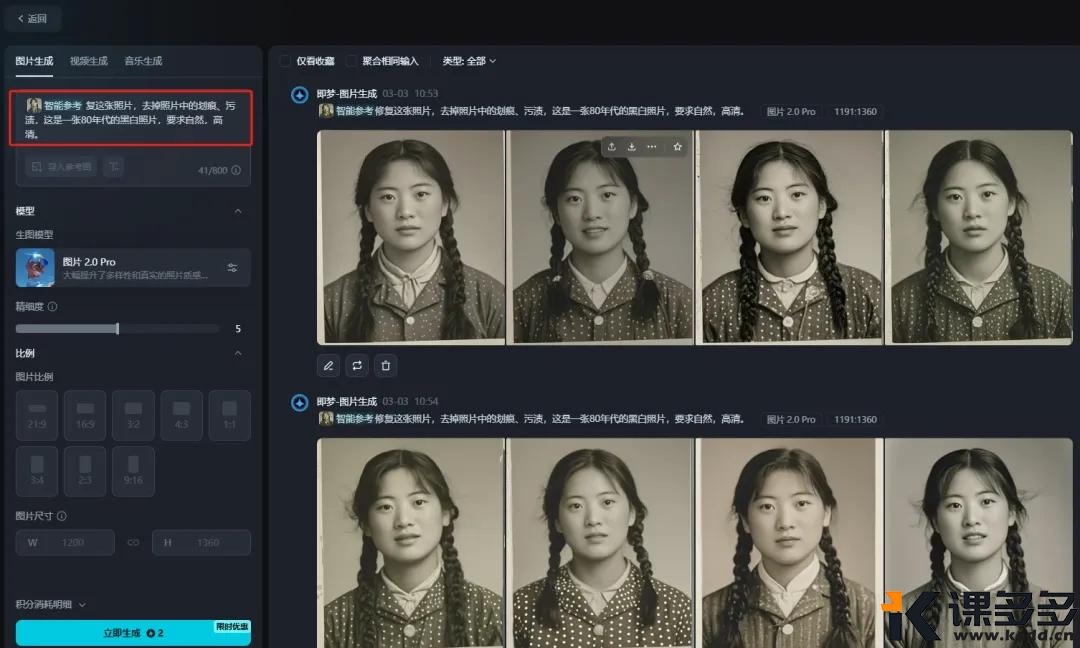Adjust the 精细度 slider handle
Screen dimensions: 1080x648
click(x=117, y=328)
